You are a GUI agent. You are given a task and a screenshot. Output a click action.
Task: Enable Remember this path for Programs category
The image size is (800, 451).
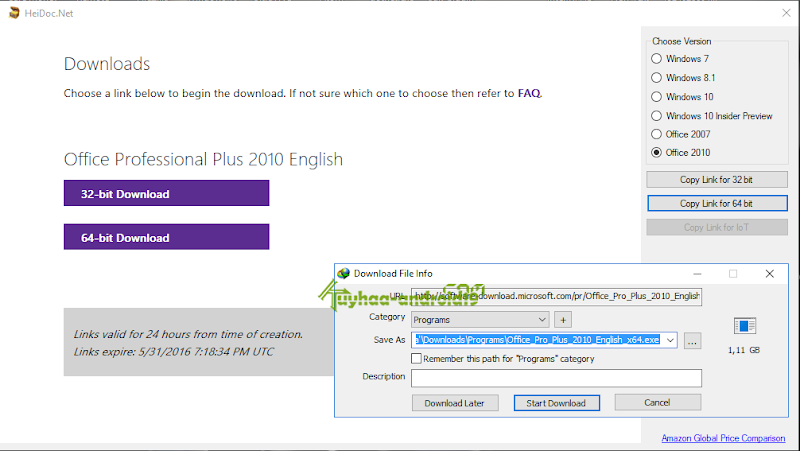tap(416, 359)
